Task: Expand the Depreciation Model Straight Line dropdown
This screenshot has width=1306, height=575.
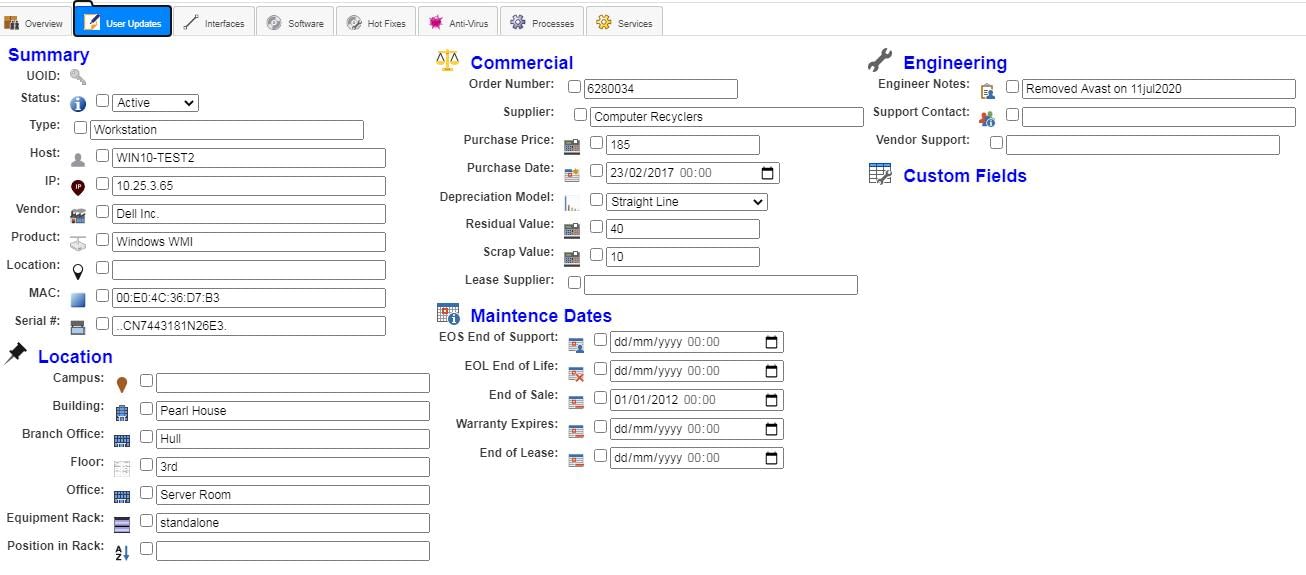Action: pos(687,202)
